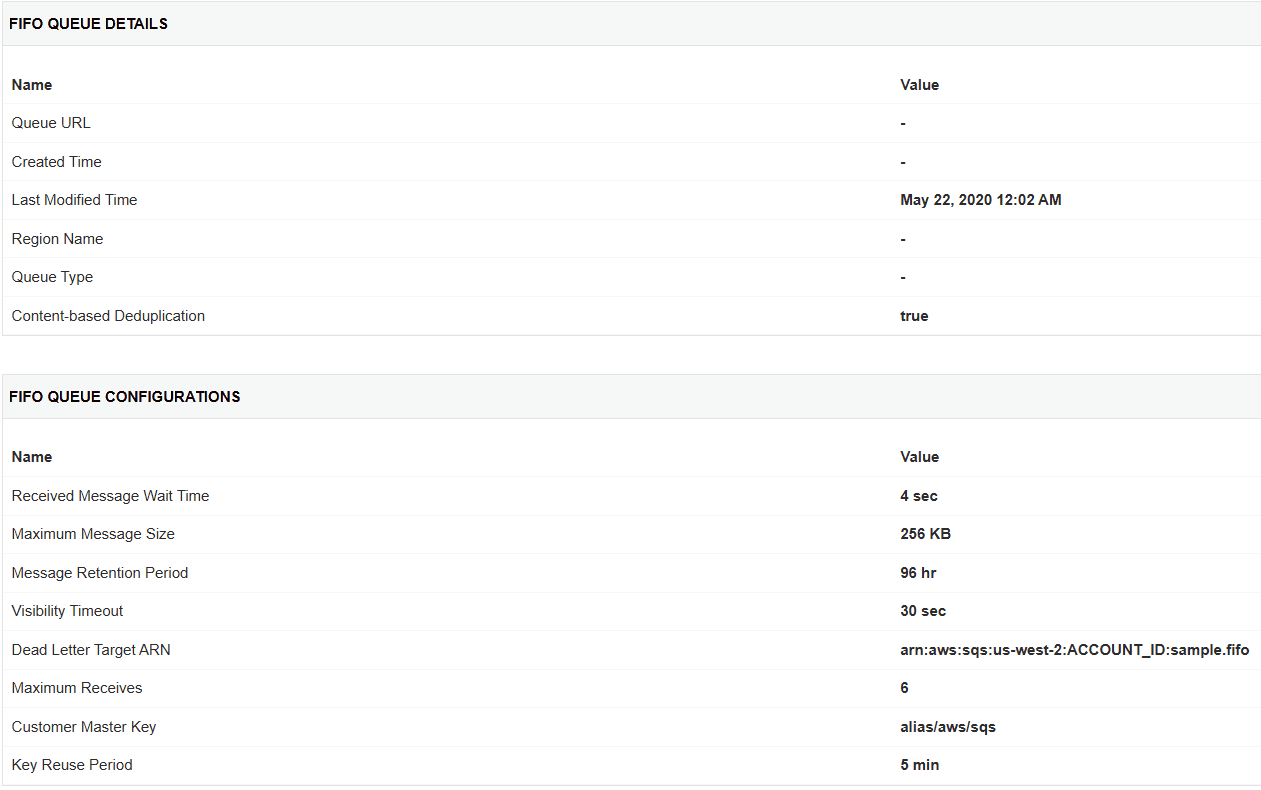Screen dimensions: 1261x790
Task: Click Received Message Wait Time label
Action: [110, 496]
